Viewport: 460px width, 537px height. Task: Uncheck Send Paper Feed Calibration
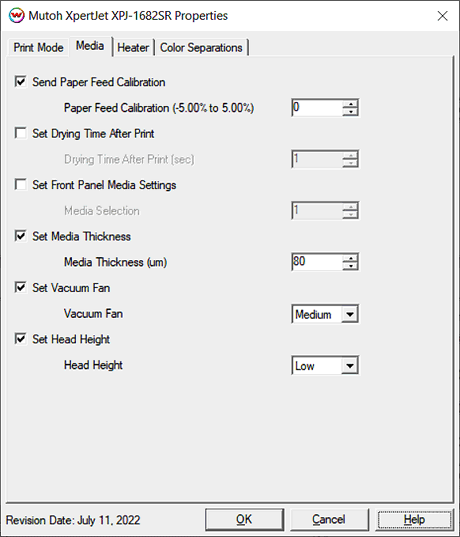pos(21,82)
